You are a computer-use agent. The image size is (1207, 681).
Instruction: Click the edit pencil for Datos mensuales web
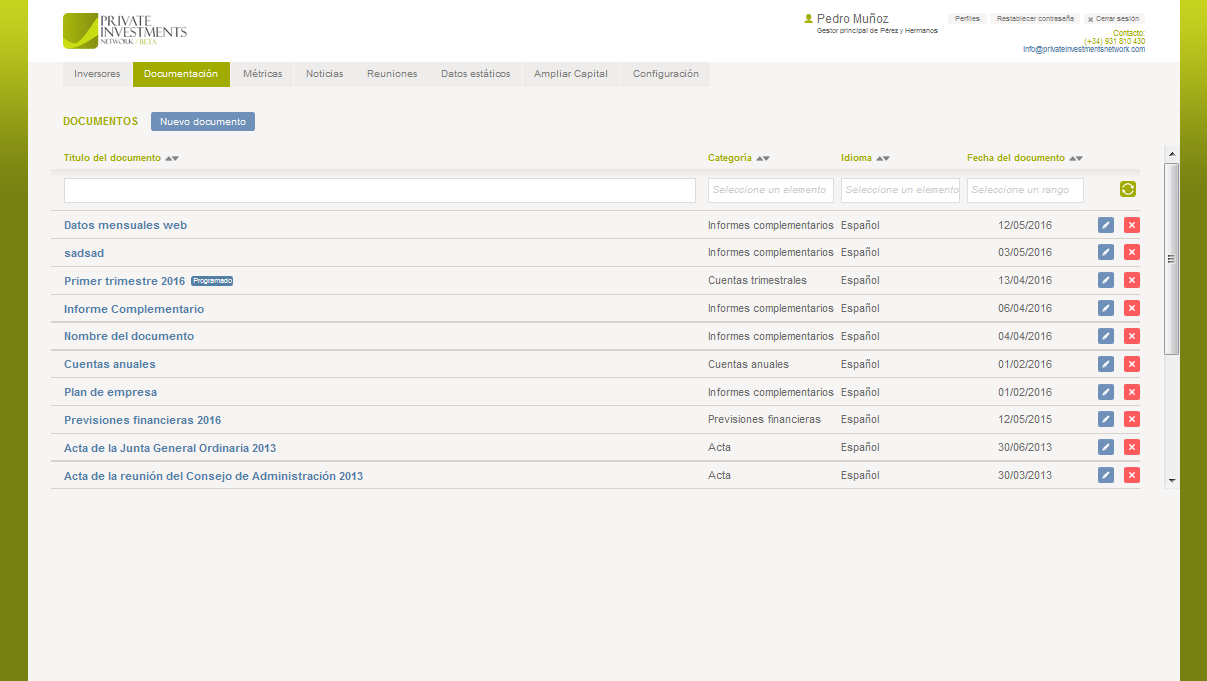coord(1105,225)
